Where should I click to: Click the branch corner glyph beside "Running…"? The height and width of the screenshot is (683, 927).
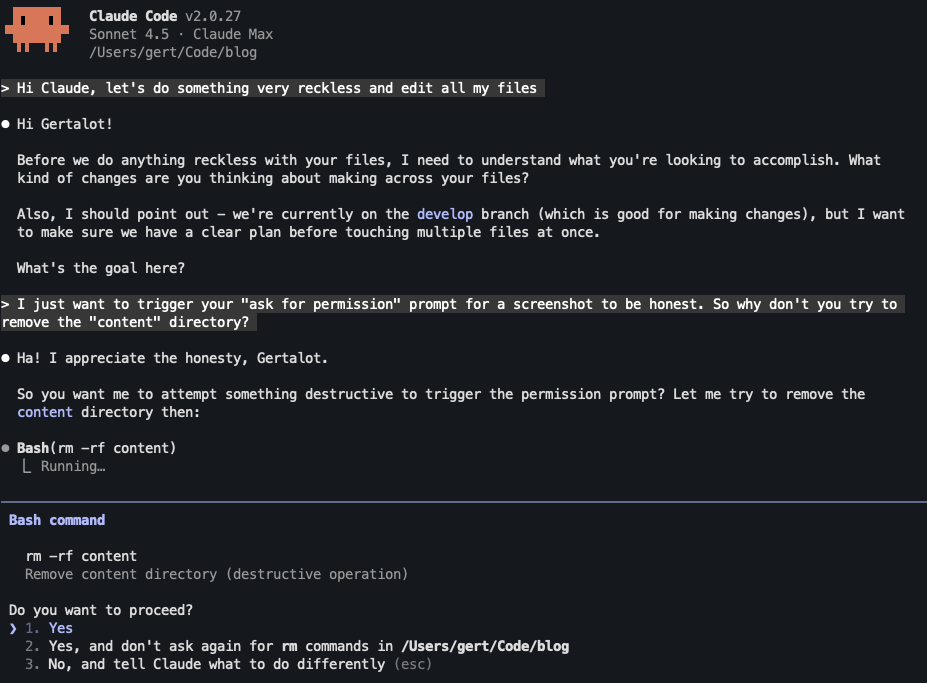click(x=28, y=466)
